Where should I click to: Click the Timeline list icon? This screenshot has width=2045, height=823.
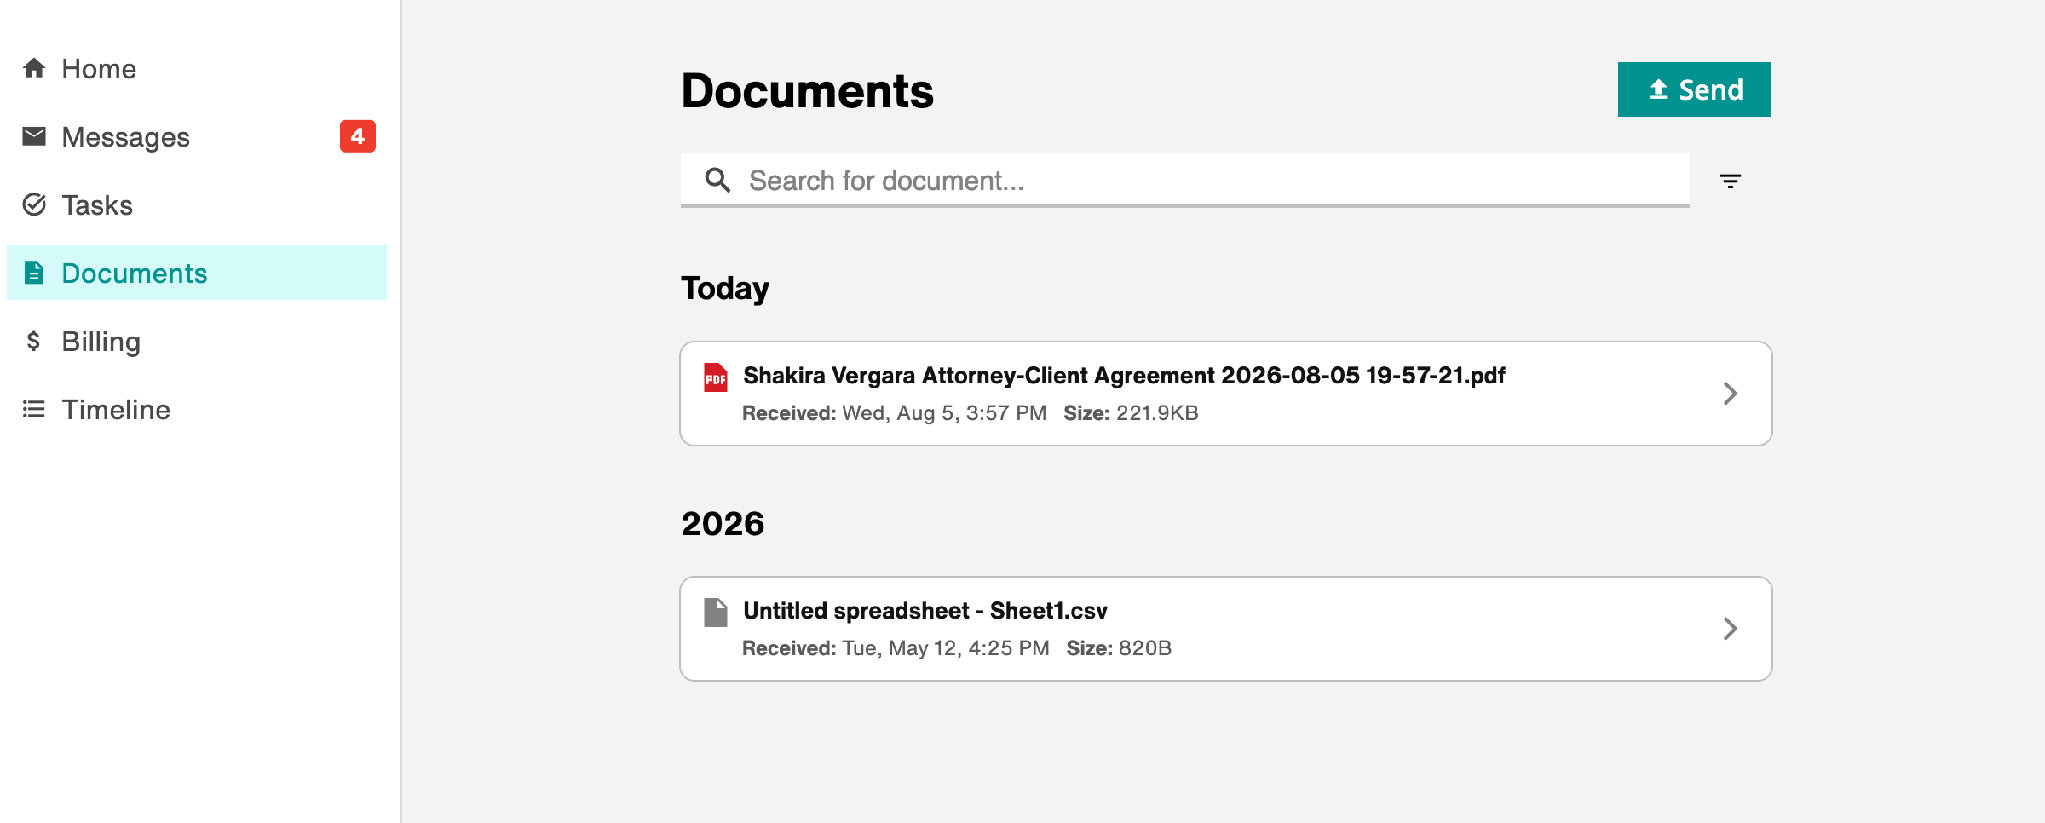pos(34,409)
